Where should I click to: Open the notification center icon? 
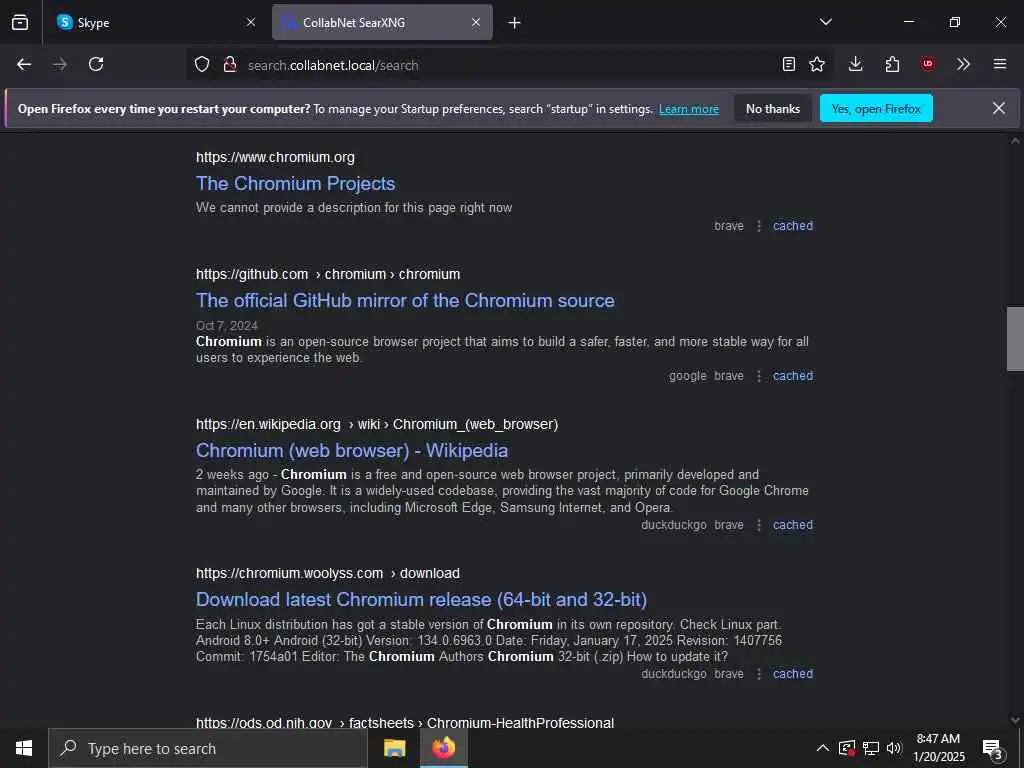pyautogui.click(x=993, y=748)
